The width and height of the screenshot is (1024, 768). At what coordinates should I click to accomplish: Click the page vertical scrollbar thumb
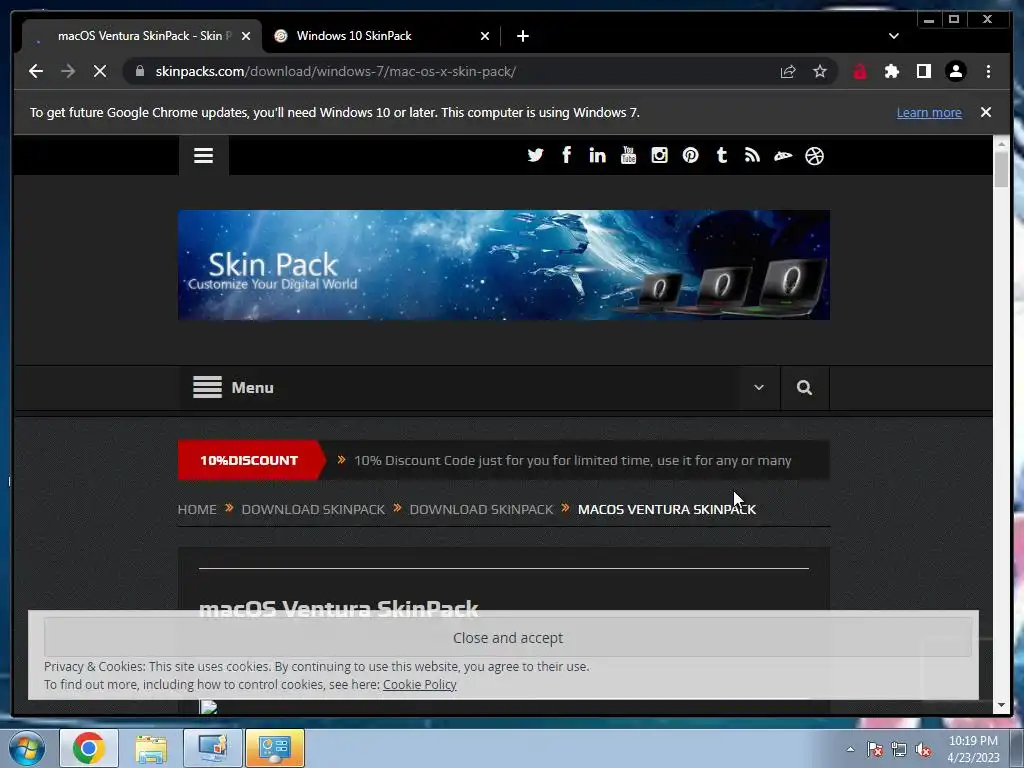point(1001,168)
